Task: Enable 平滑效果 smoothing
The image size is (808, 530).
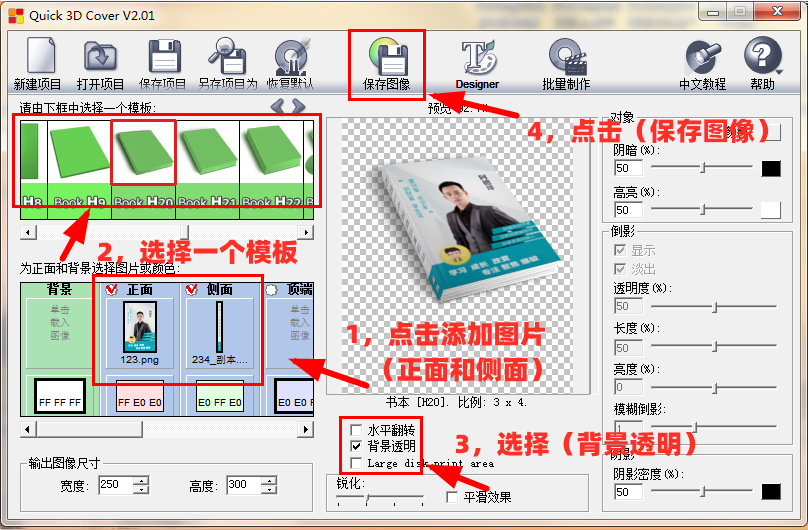Action: (452, 497)
